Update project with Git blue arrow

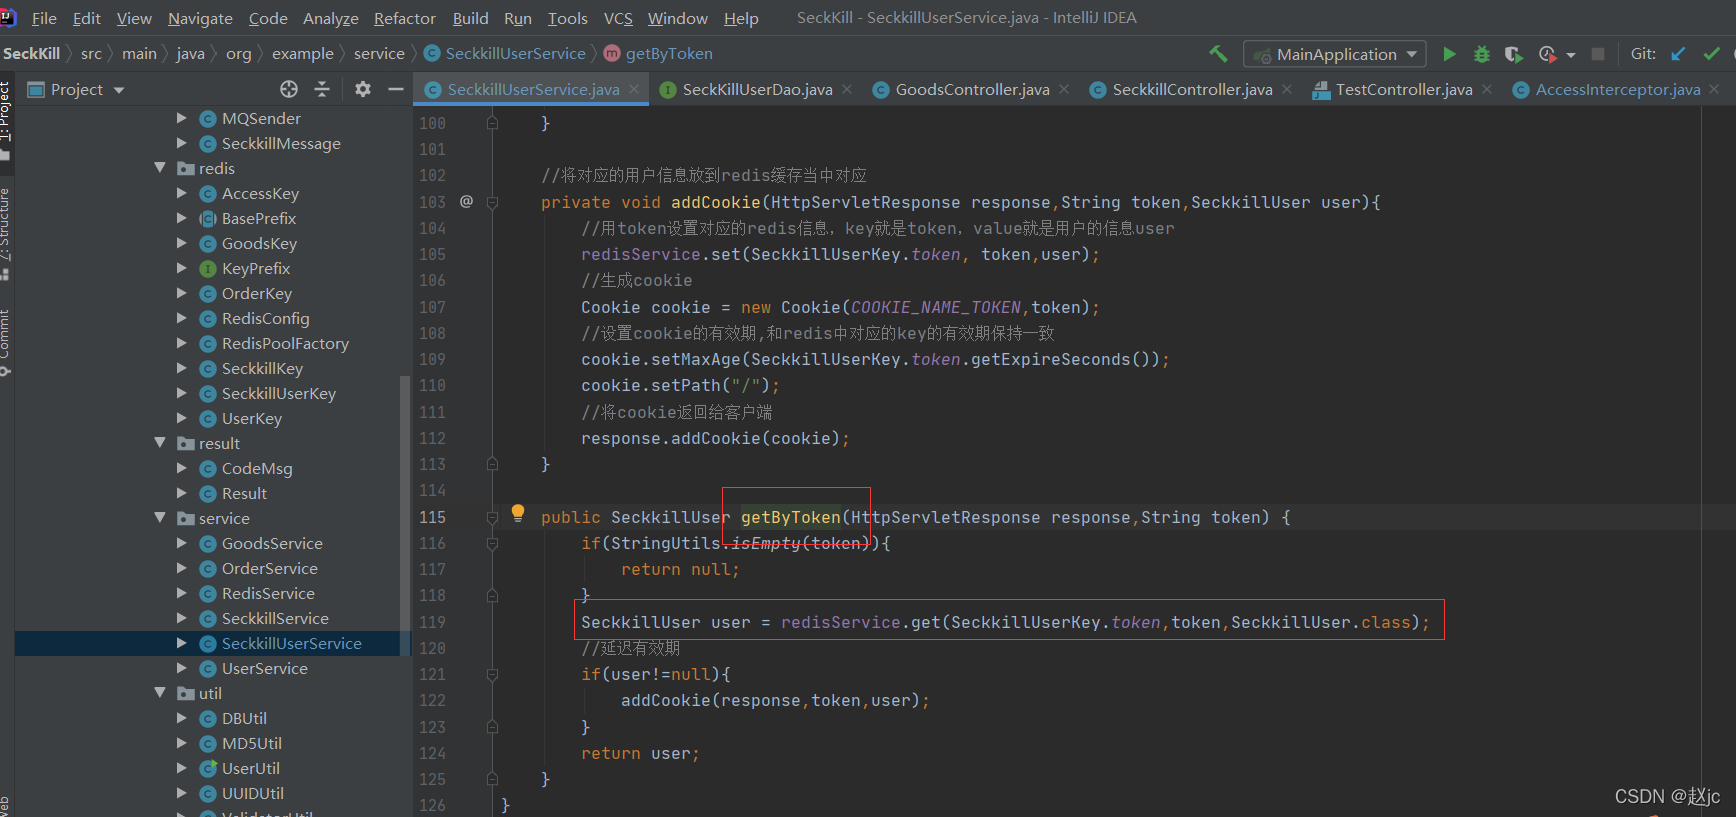coord(1679,54)
